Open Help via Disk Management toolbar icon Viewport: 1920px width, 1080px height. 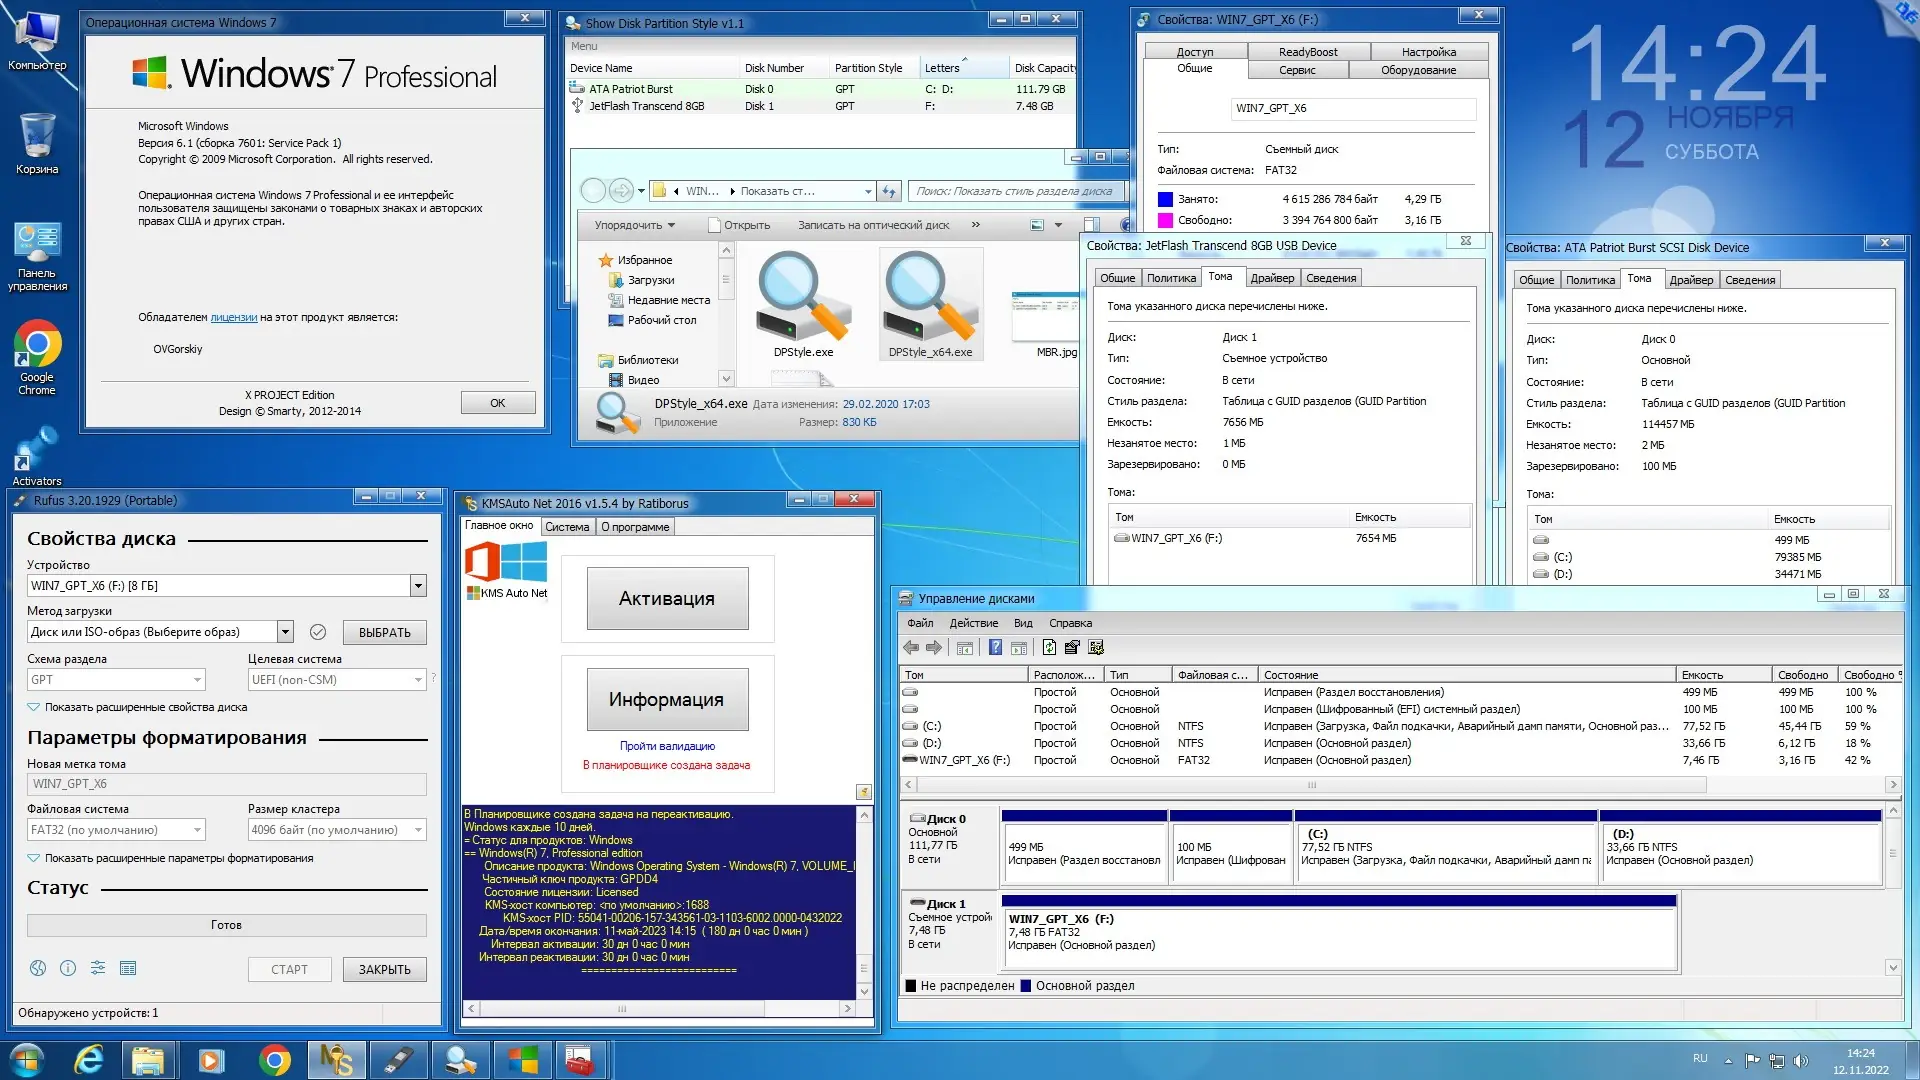point(995,648)
